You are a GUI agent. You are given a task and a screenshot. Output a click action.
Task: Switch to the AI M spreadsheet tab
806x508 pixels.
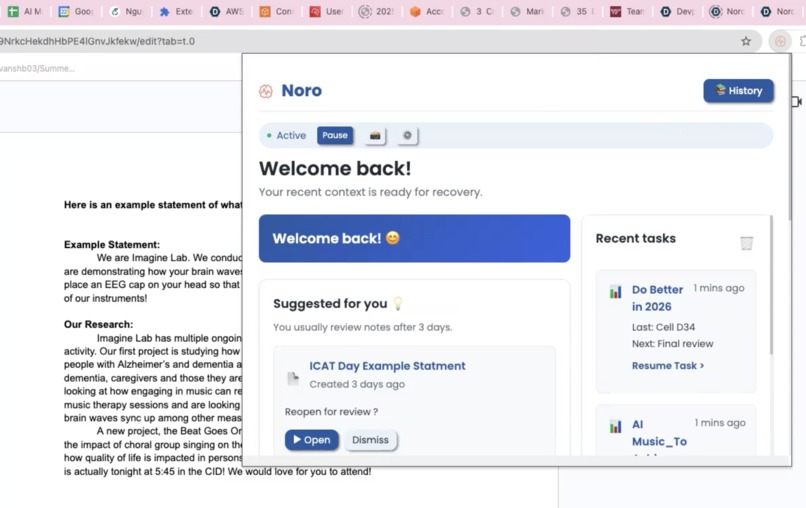coord(25,11)
